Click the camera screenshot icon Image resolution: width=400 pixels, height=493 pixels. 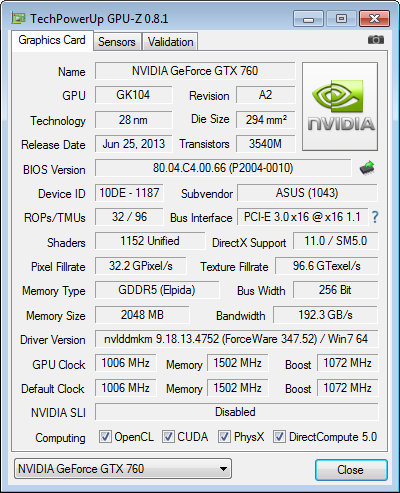pos(376,40)
